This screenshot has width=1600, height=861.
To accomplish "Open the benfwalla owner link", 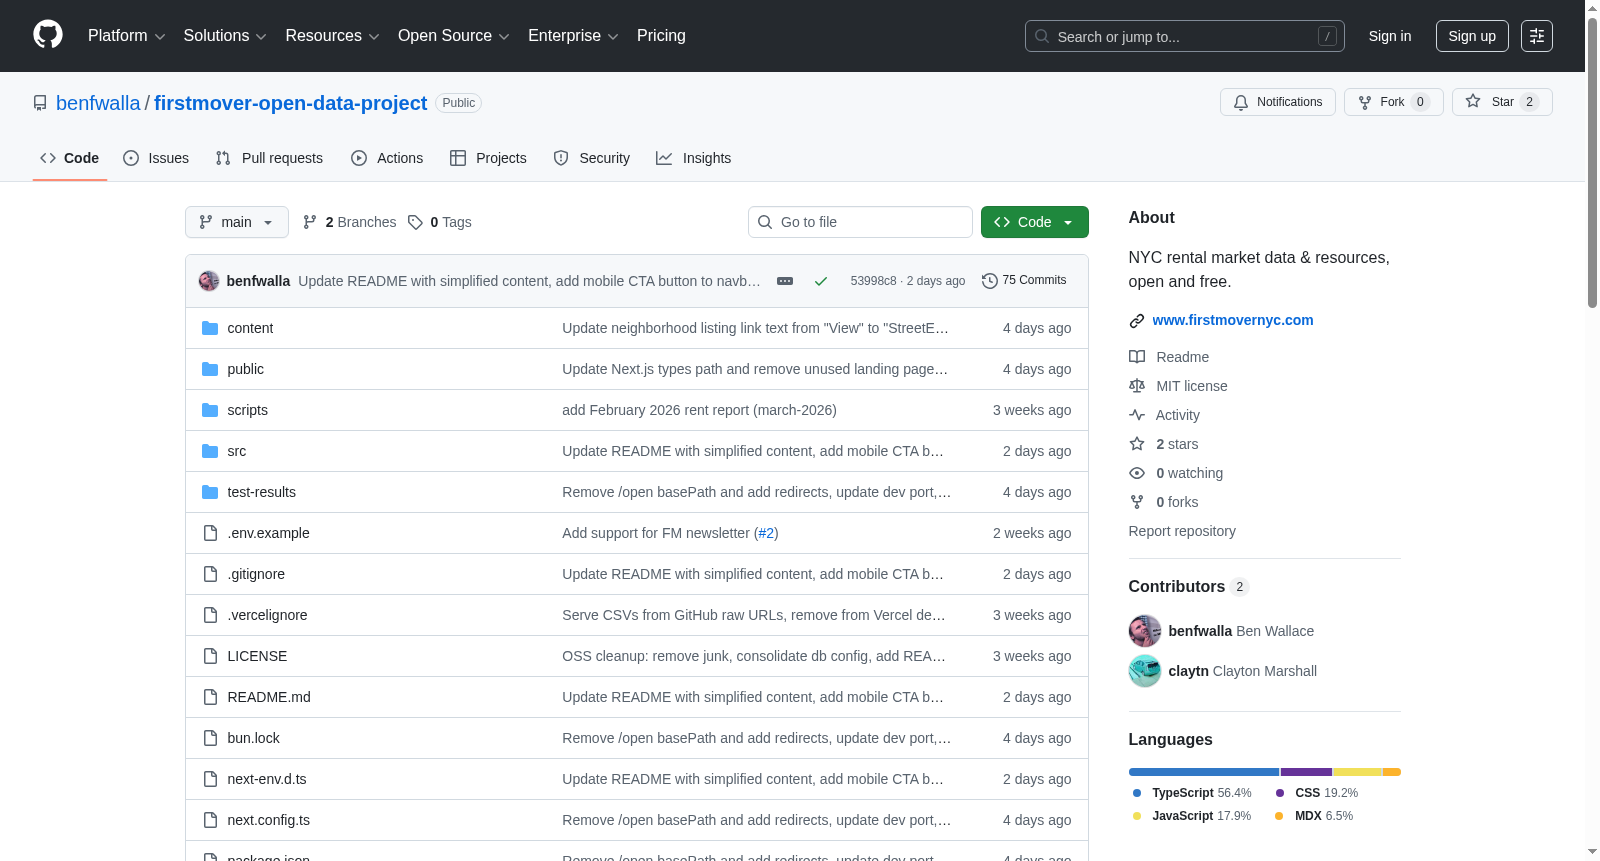I will coord(98,103).
